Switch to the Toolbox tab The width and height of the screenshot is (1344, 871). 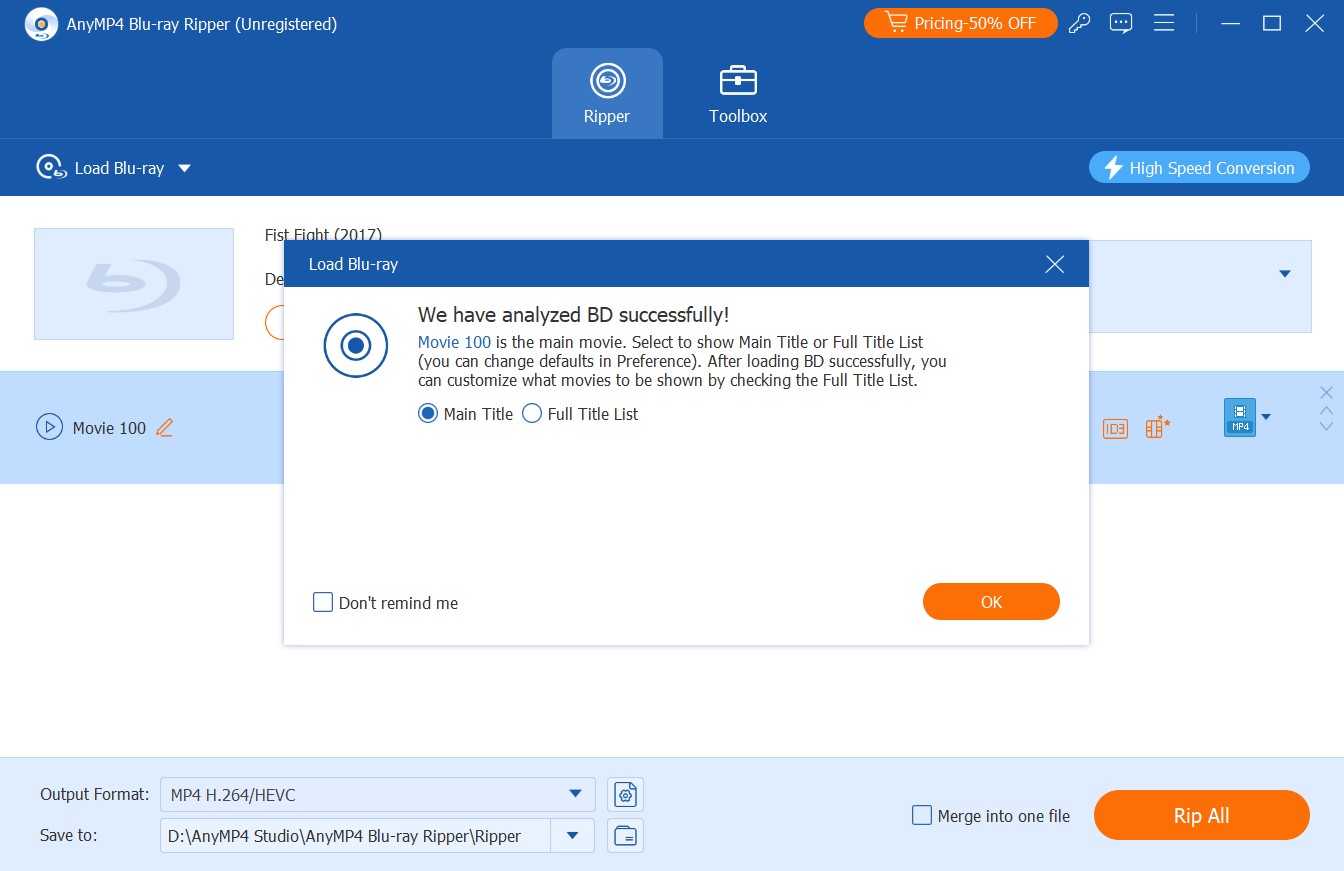737,92
